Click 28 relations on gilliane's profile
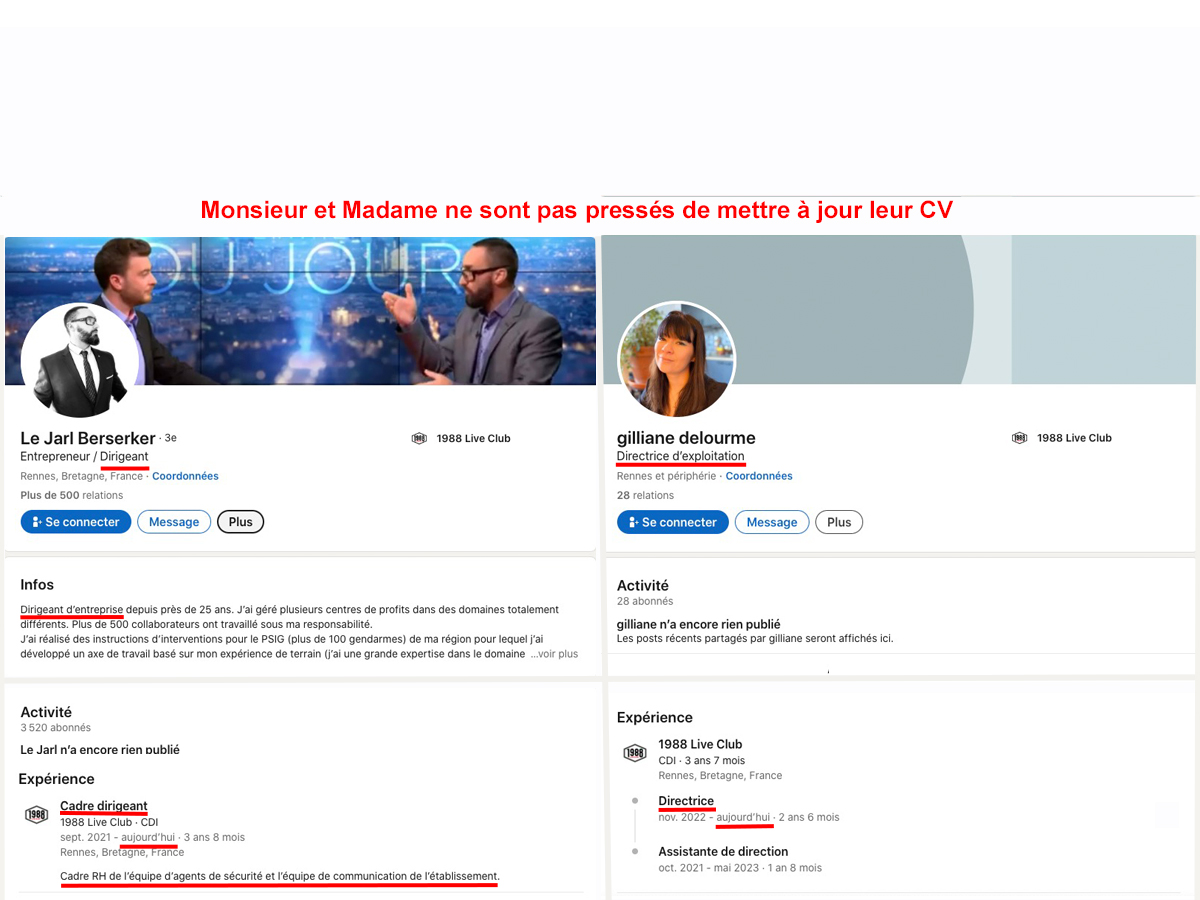 tap(646, 495)
